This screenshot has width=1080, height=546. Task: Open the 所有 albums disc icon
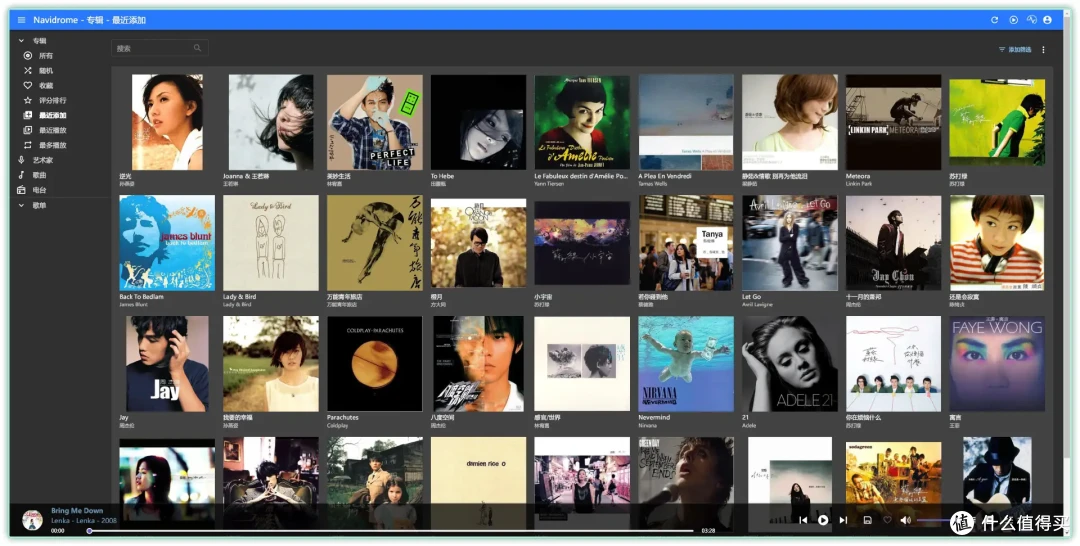(x=28, y=56)
